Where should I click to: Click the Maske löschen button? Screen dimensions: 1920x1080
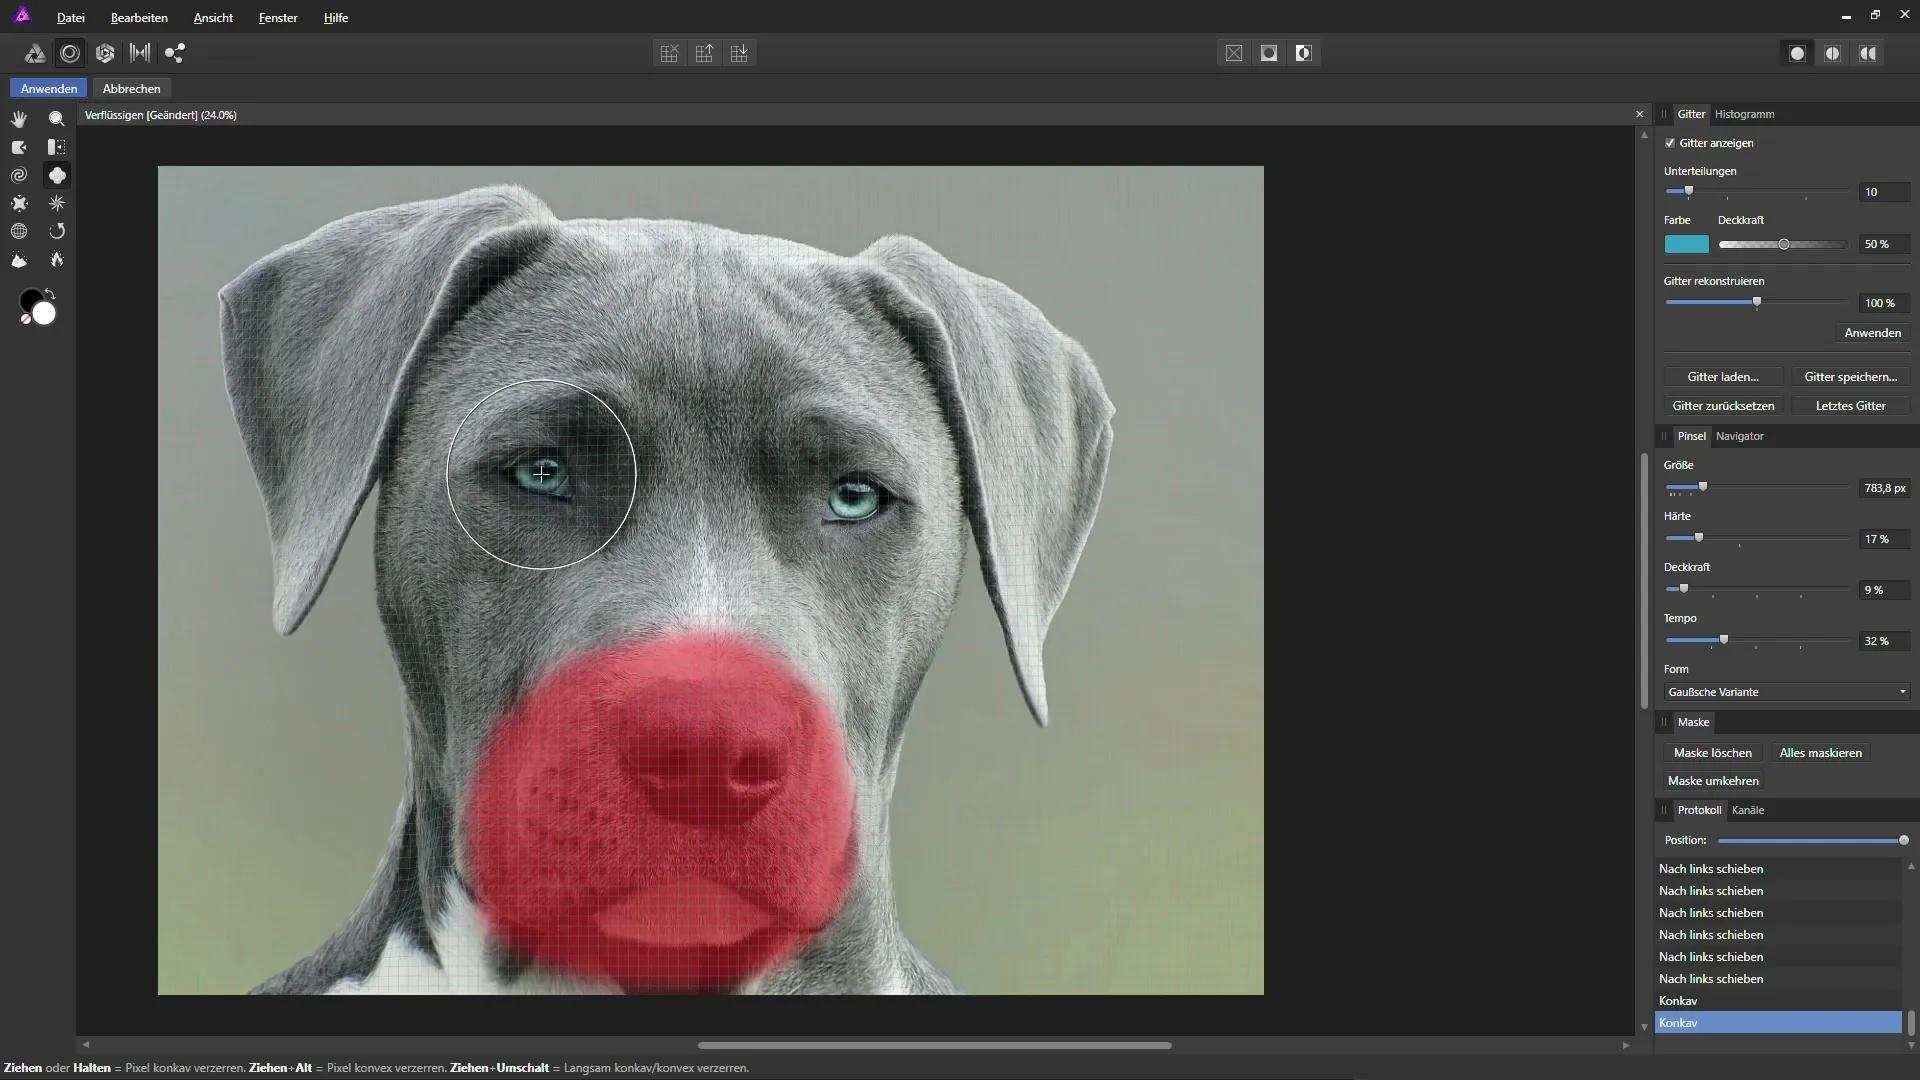click(1713, 753)
